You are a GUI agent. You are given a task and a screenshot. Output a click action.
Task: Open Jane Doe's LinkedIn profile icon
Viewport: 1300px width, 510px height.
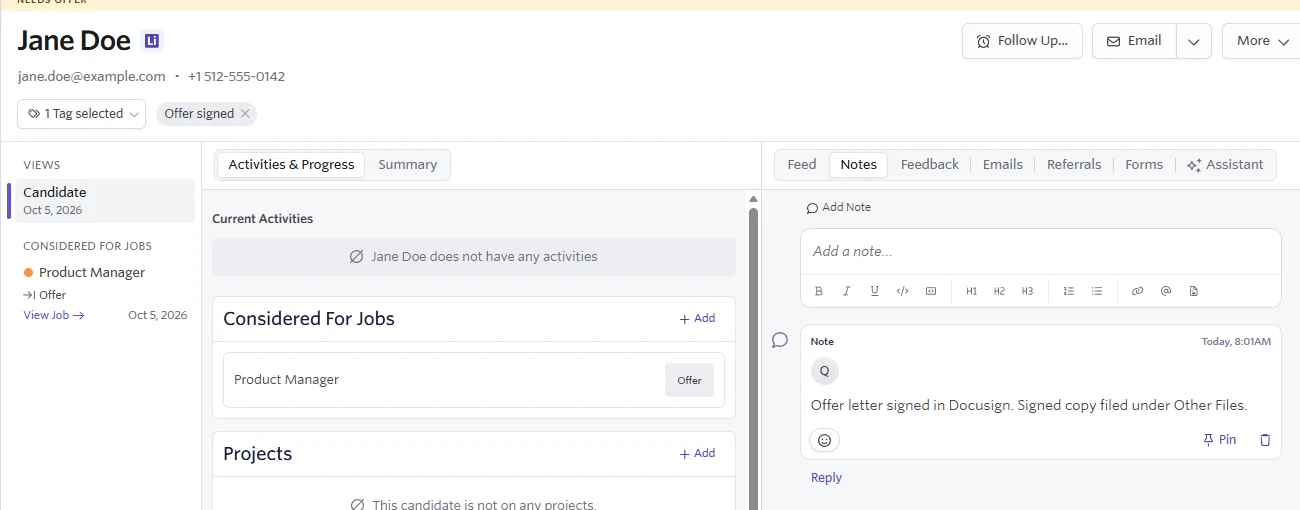point(152,41)
